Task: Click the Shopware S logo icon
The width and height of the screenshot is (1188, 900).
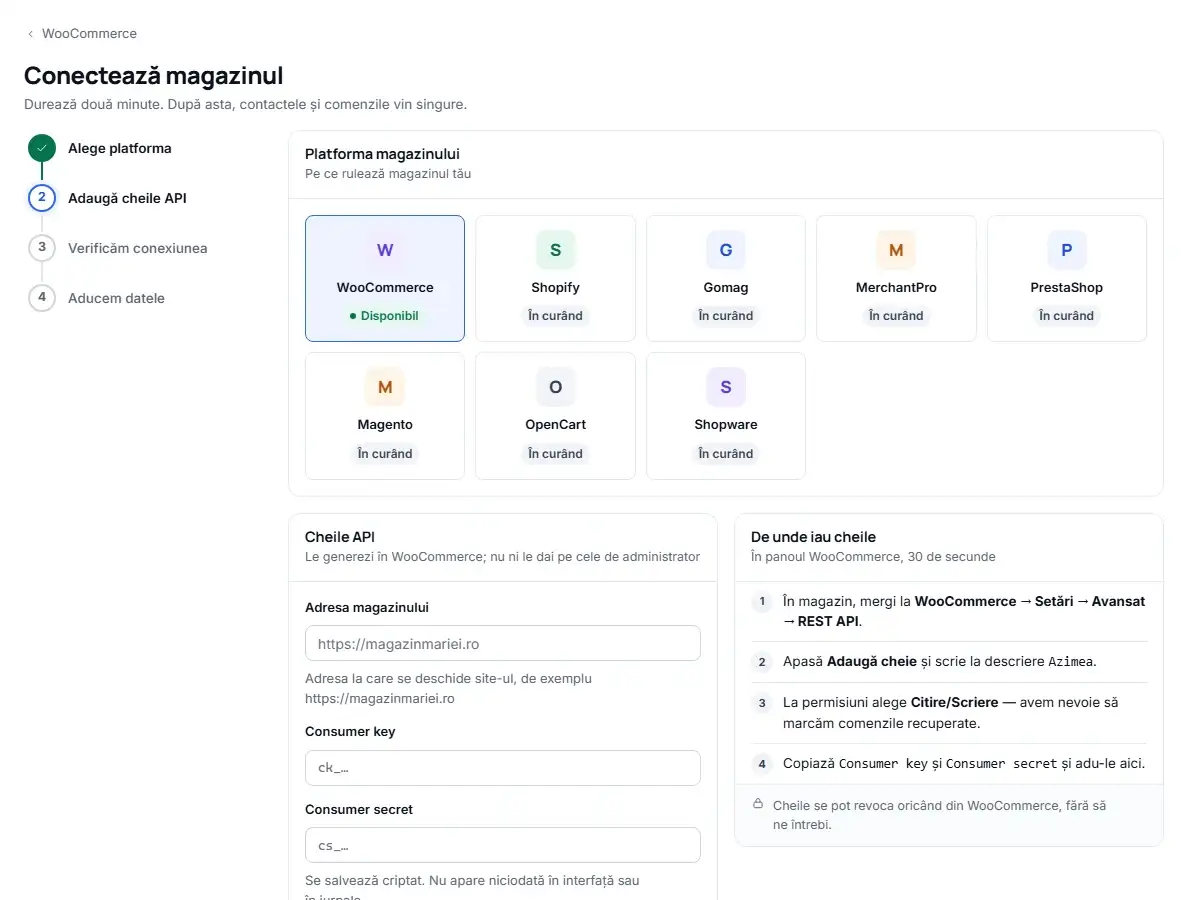Action: pyautogui.click(x=726, y=387)
